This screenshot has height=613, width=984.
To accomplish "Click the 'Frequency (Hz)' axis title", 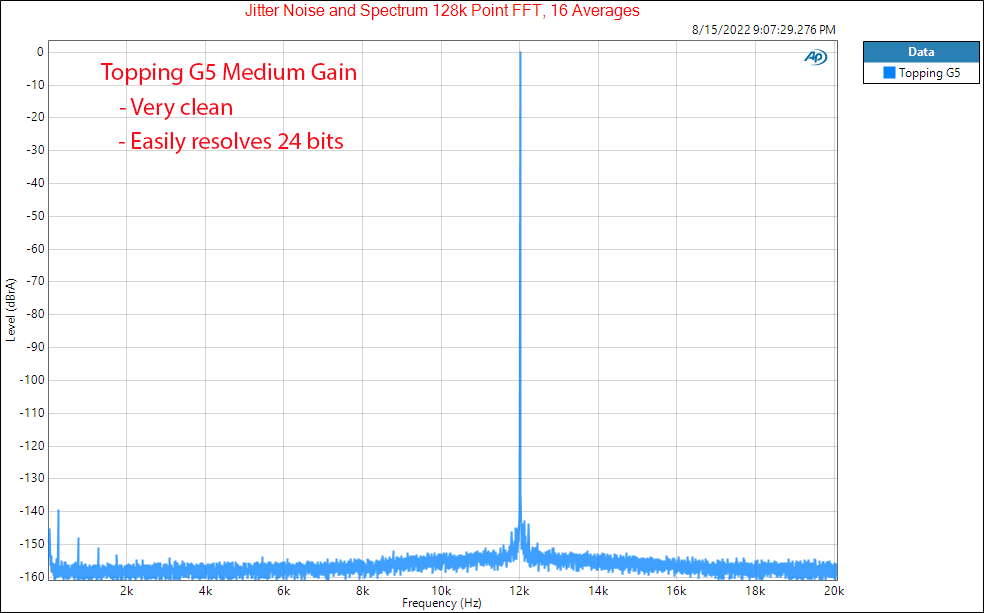I will 442,603.
